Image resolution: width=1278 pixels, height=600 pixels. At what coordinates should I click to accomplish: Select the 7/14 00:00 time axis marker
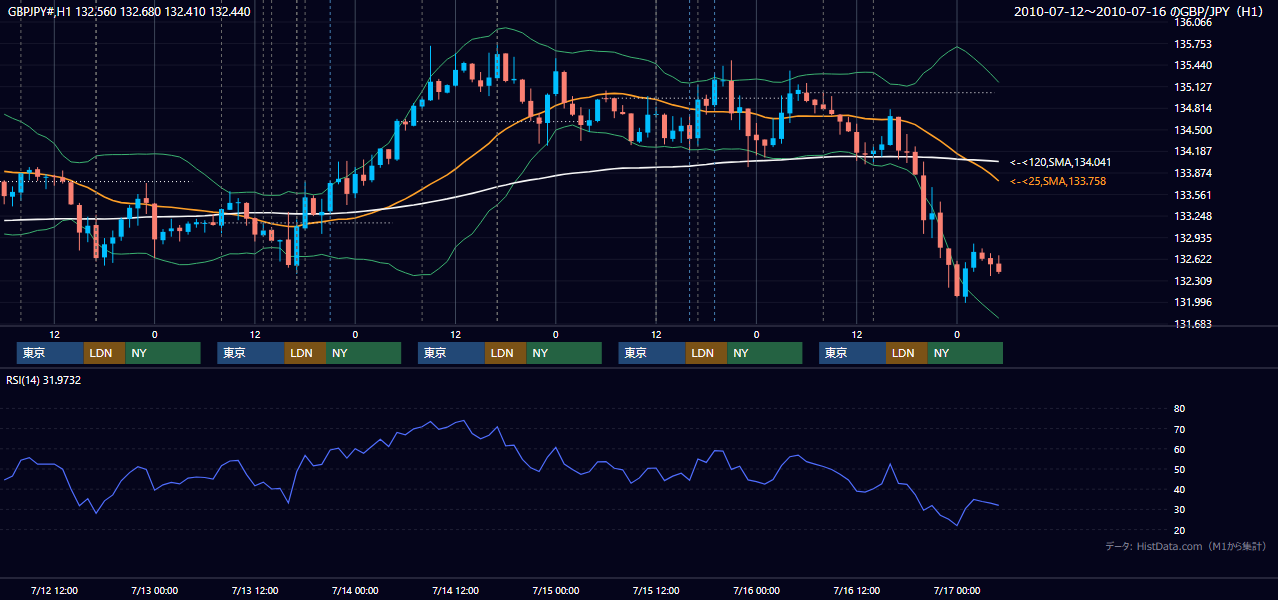click(355, 590)
